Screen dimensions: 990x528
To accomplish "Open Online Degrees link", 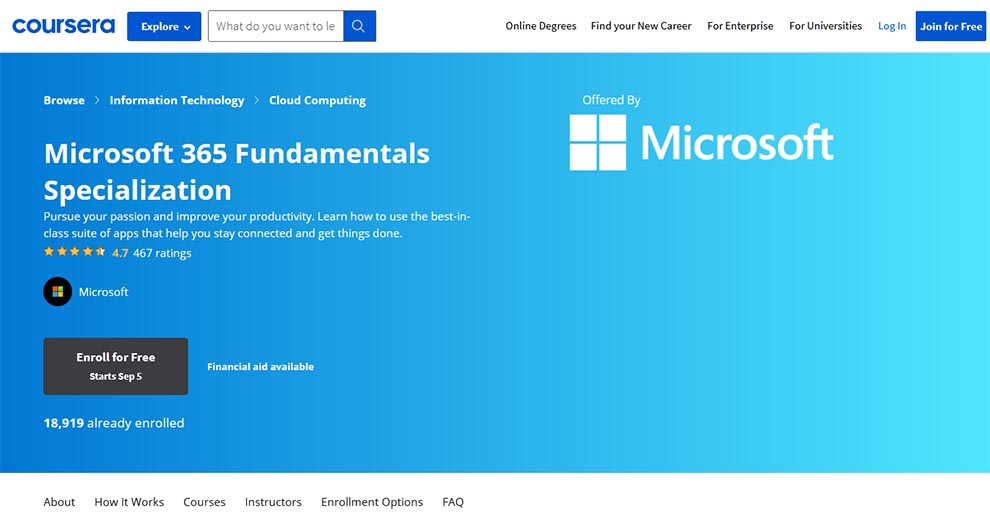I will click(x=540, y=26).
